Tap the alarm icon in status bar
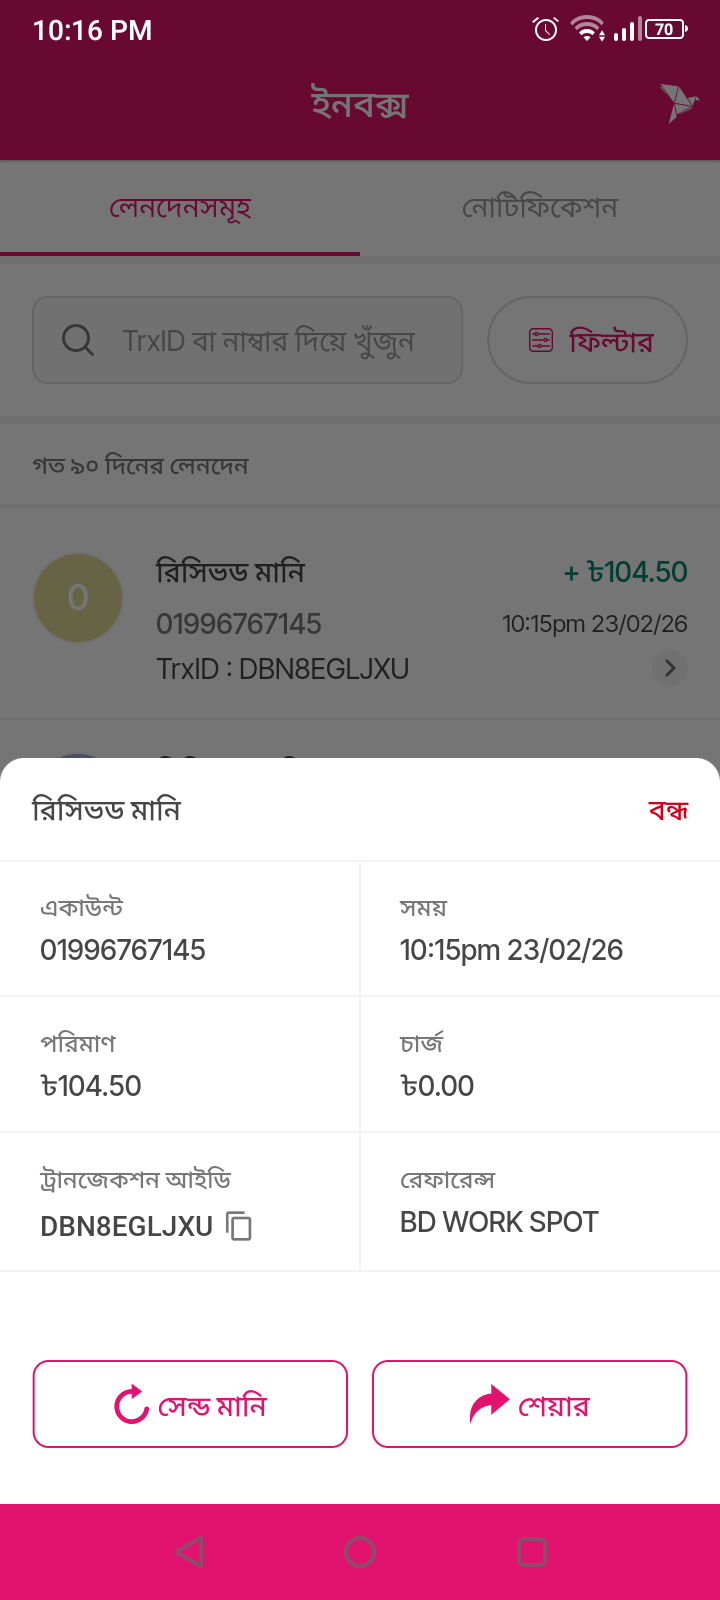 pos(545,30)
